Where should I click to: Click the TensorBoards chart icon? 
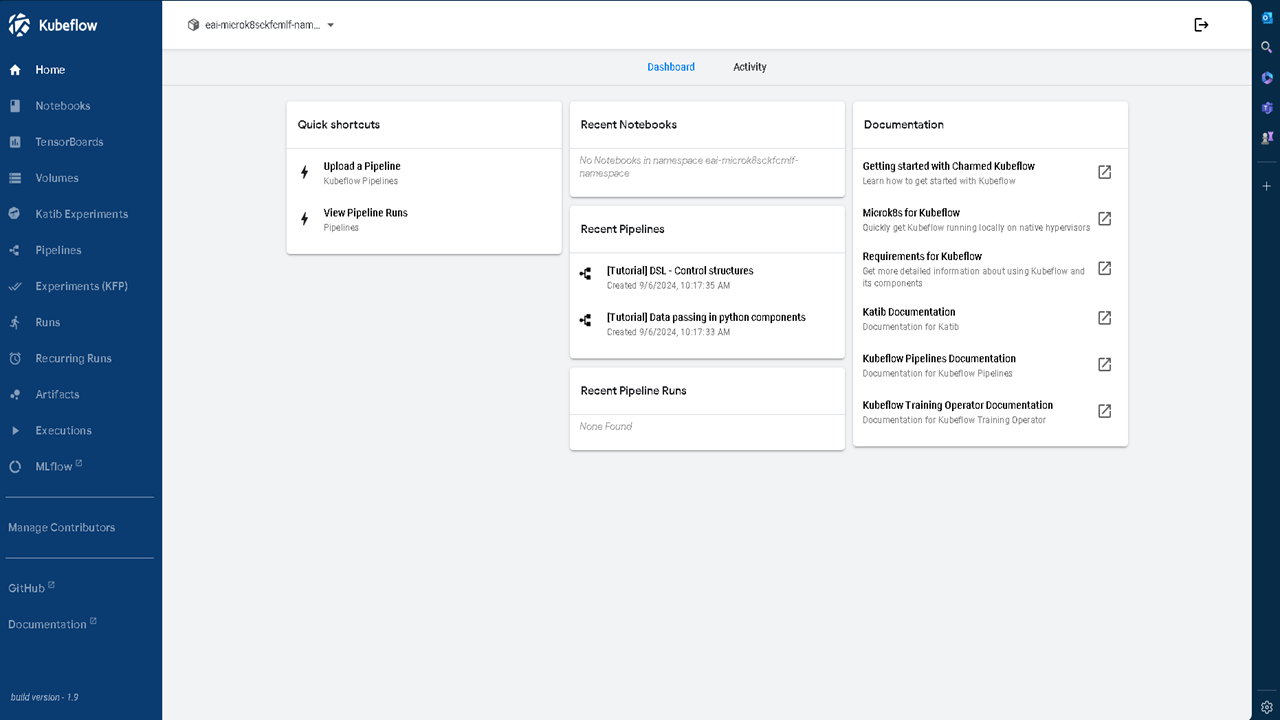[15, 142]
